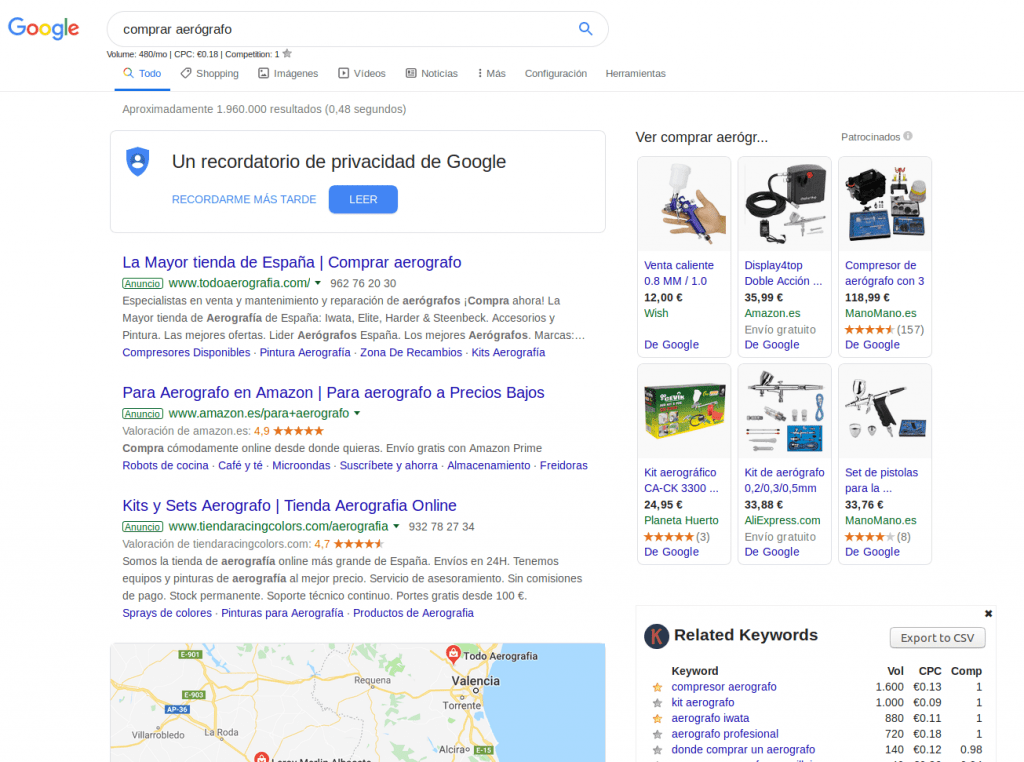
Task: Open La Mayor tienda de España result
Action: [291, 262]
